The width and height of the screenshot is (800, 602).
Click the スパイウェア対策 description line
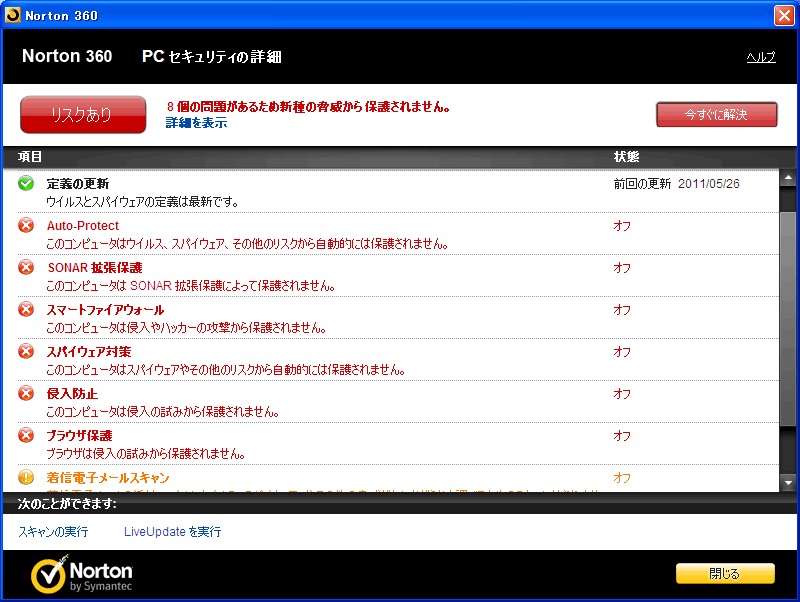tap(226, 370)
